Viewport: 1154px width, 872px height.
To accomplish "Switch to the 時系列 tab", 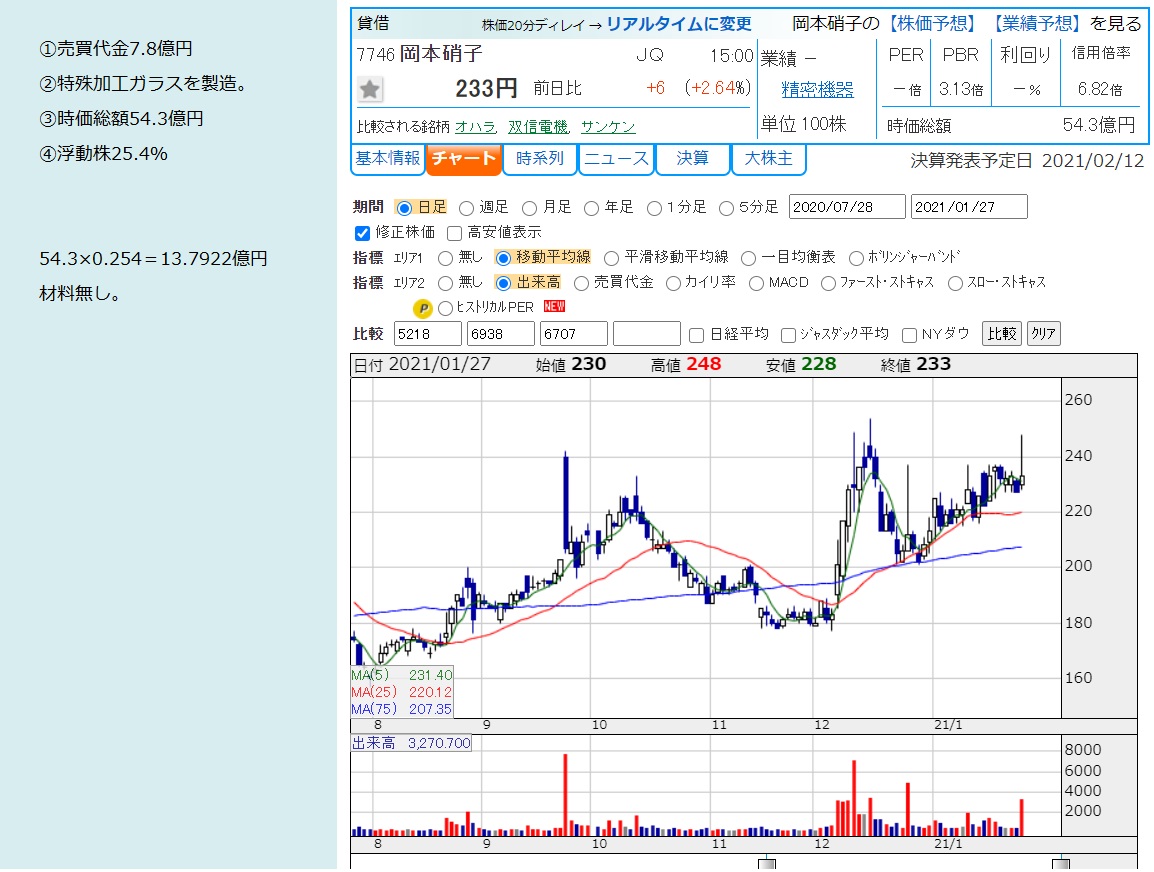I will [540, 159].
